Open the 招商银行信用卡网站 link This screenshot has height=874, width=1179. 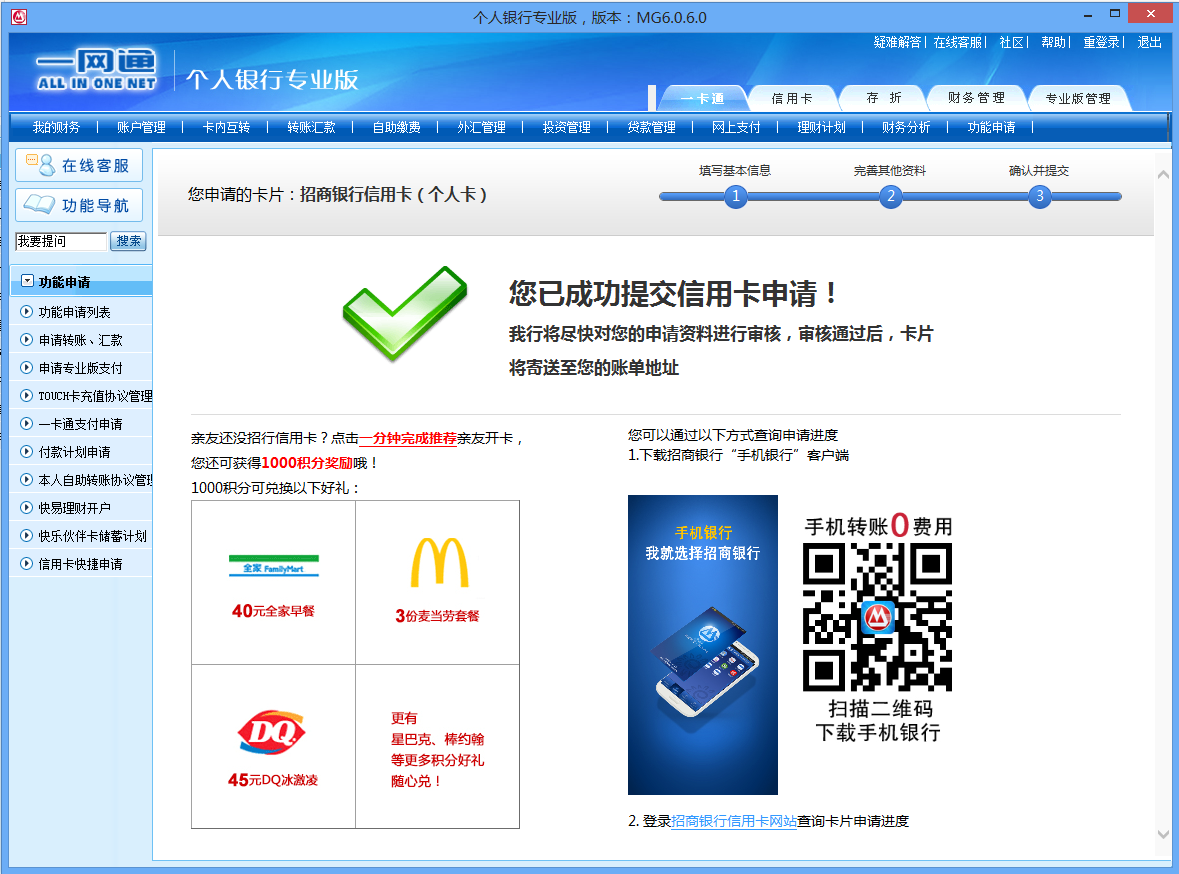click(734, 821)
